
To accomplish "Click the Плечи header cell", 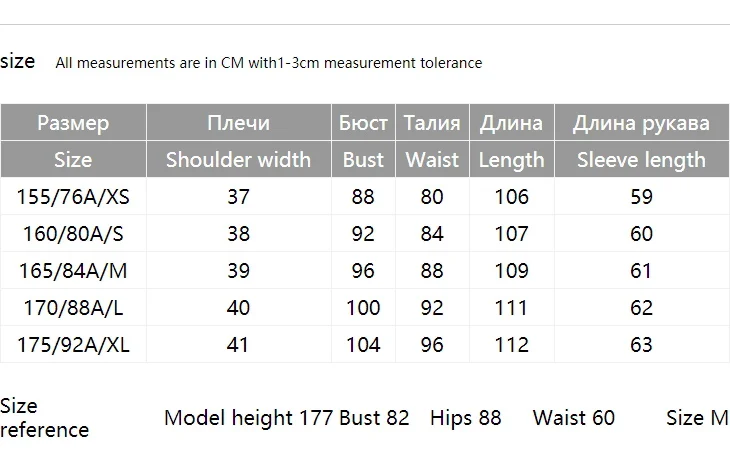I will [x=238, y=123].
